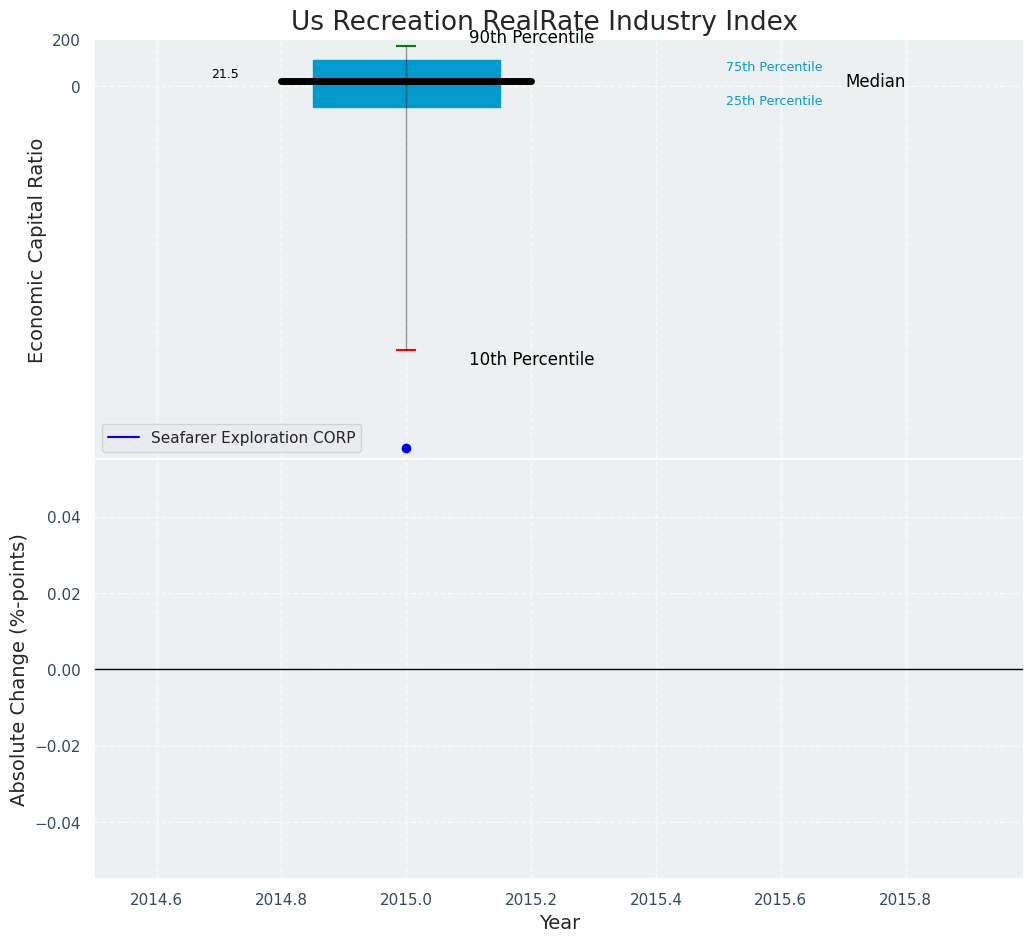
Task: Click the Absolute Change (%-points) axis title
Action: click(x=19, y=669)
